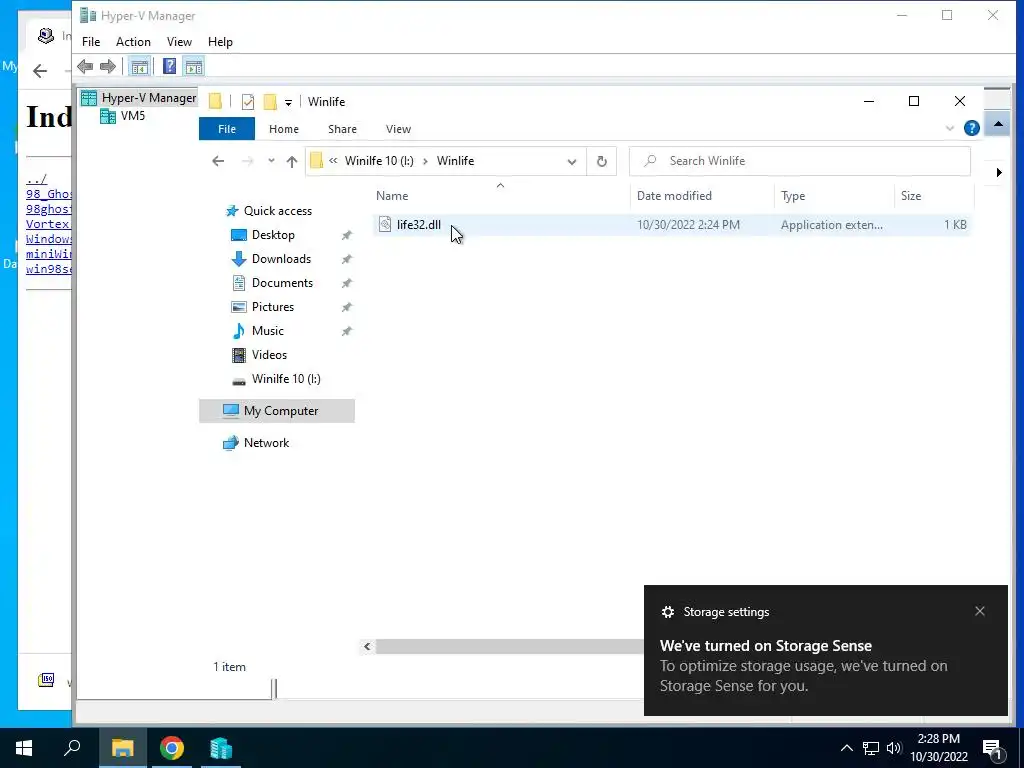The height and width of the screenshot is (768, 1024).
Task: Click the Explorer blue help icon
Action: pyautogui.click(x=972, y=128)
